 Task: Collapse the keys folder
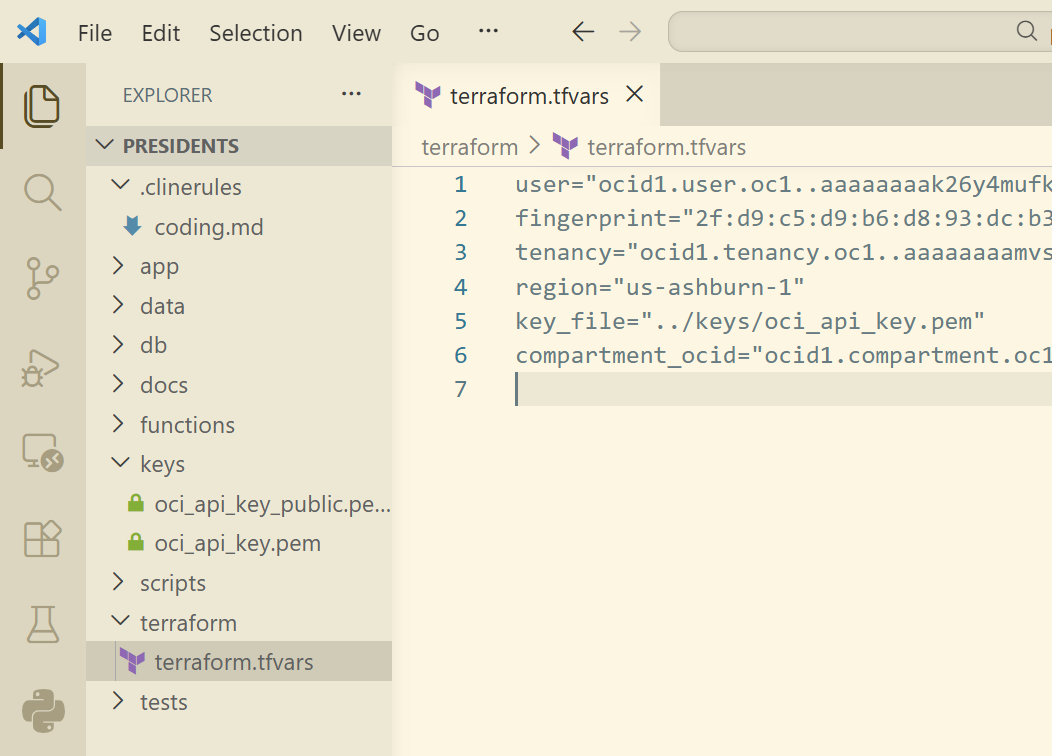162,464
